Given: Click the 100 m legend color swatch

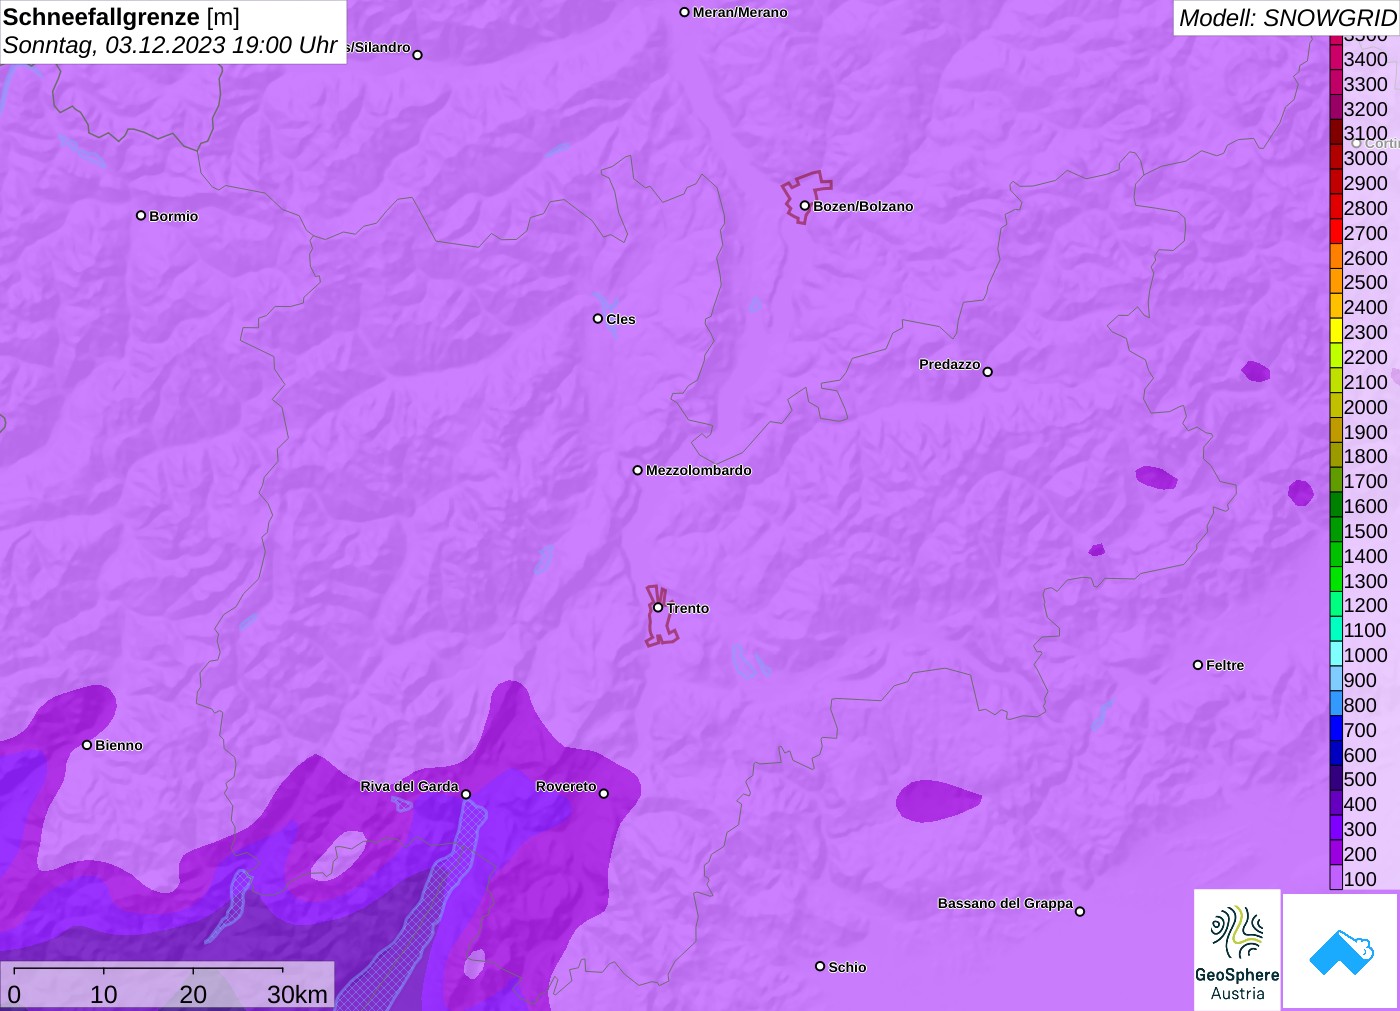Looking at the screenshot, I should pyautogui.click(x=1336, y=879).
